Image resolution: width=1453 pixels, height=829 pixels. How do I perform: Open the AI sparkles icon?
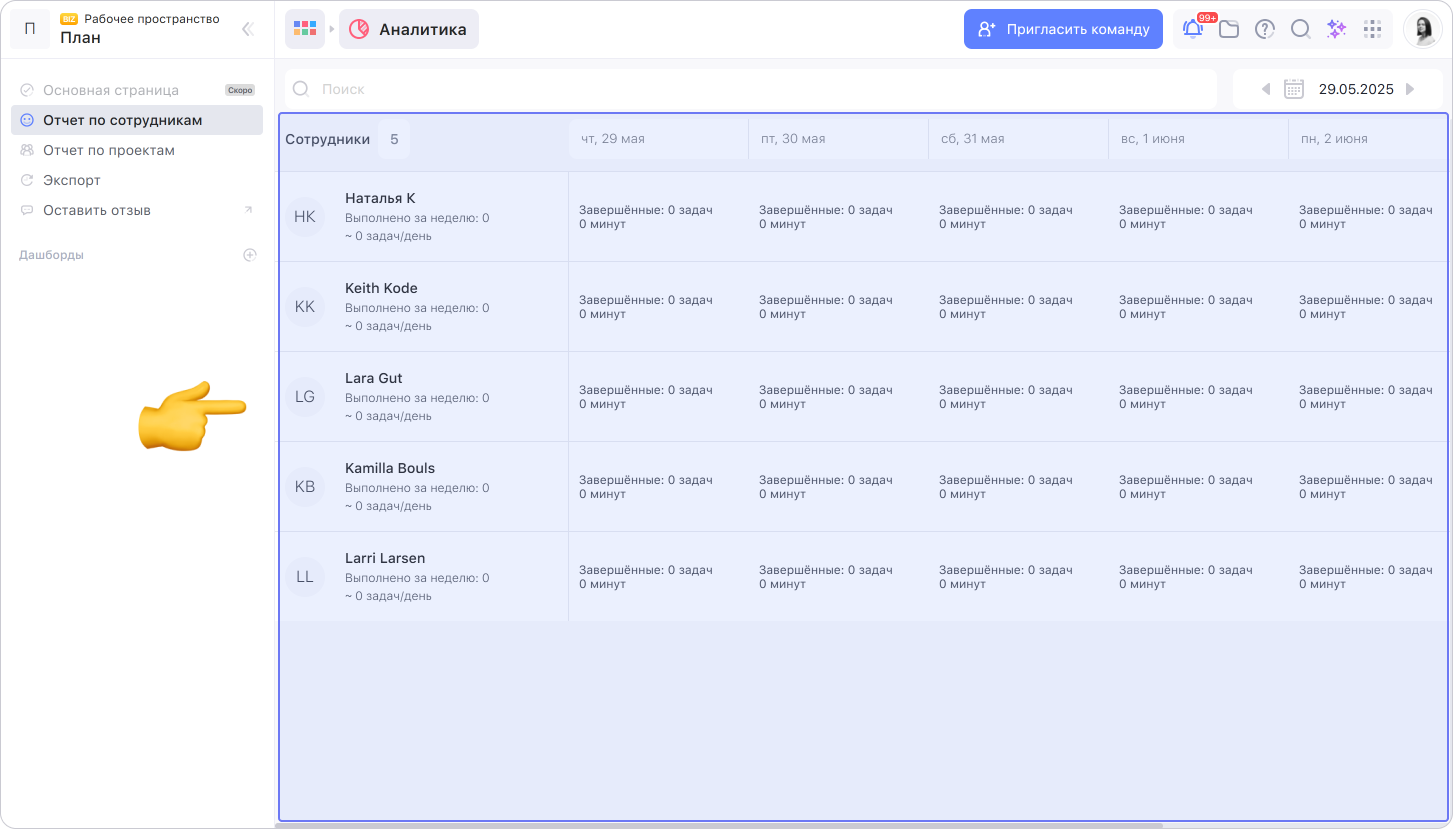coord(1336,29)
